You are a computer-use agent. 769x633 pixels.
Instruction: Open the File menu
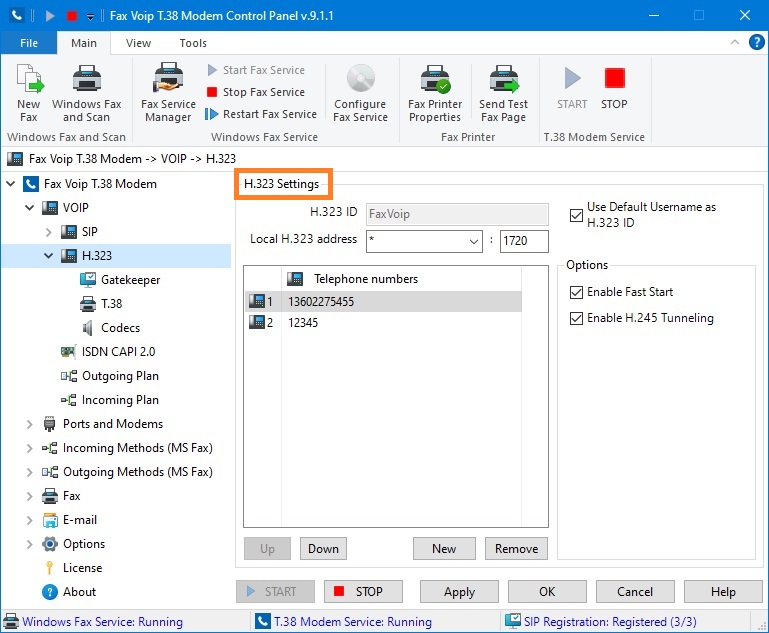tap(29, 43)
